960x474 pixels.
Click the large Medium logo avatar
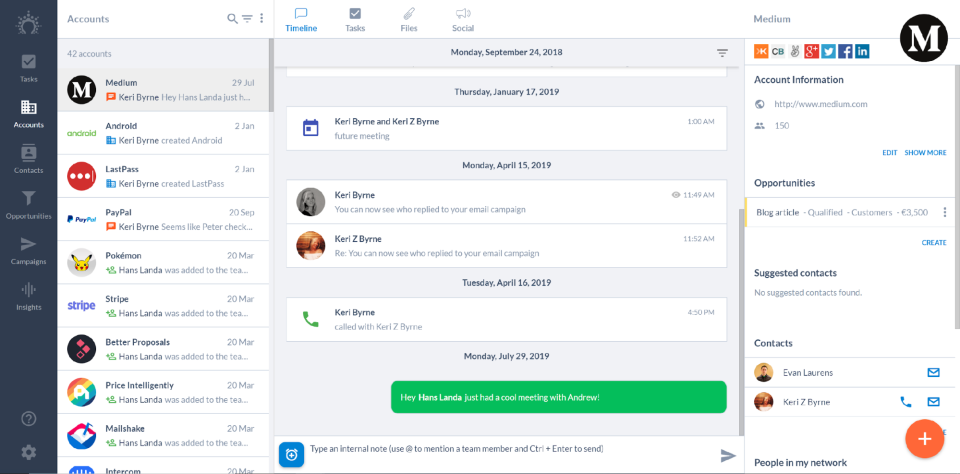[x=924, y=38]
